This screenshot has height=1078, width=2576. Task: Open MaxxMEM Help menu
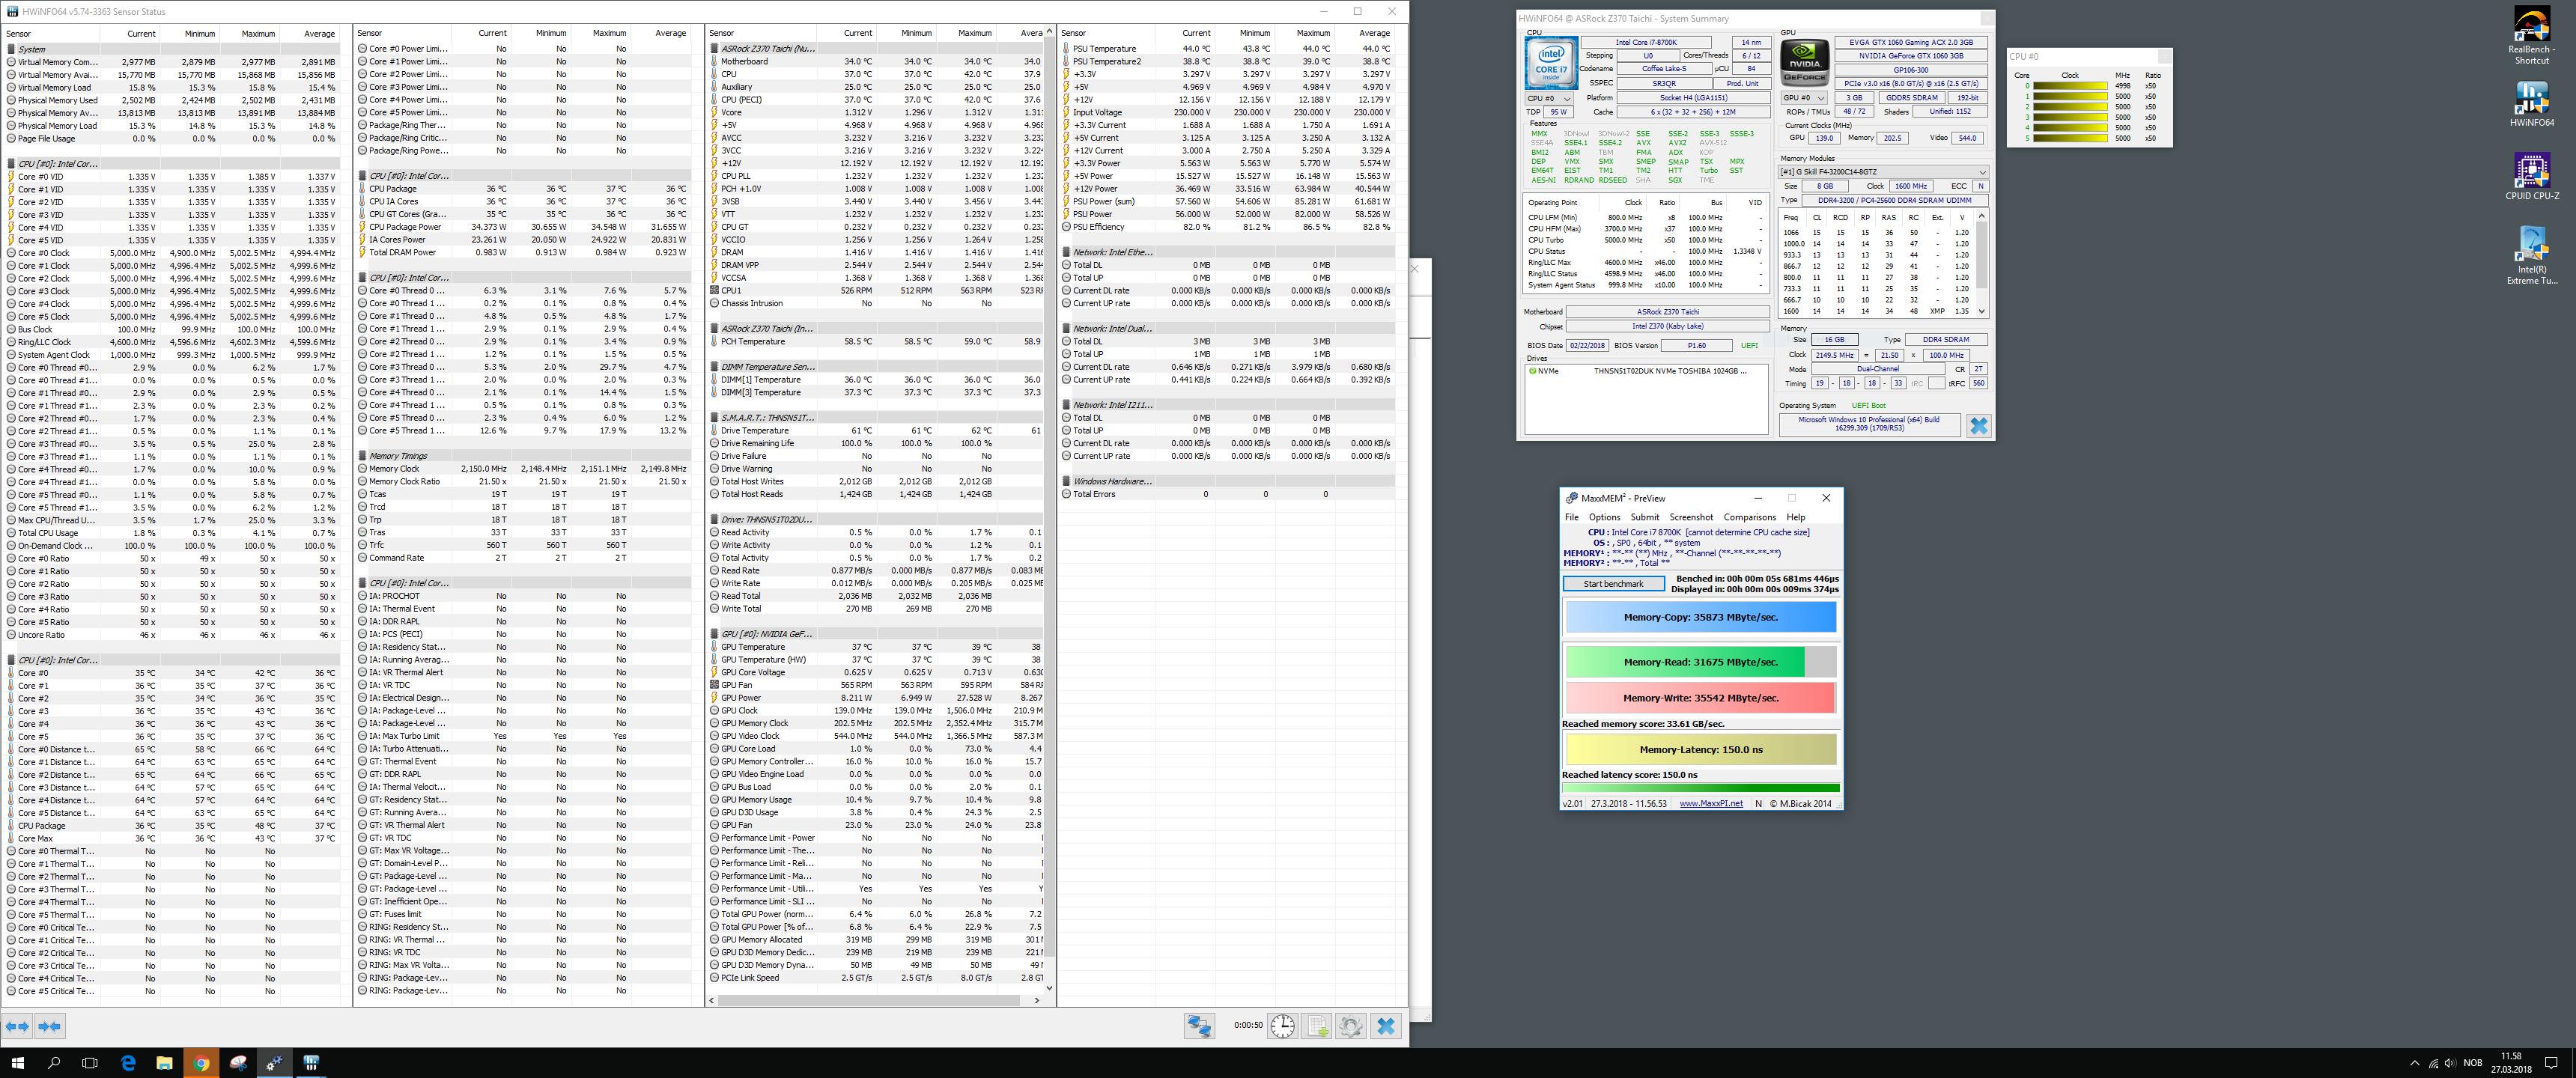coord(1796,517)
